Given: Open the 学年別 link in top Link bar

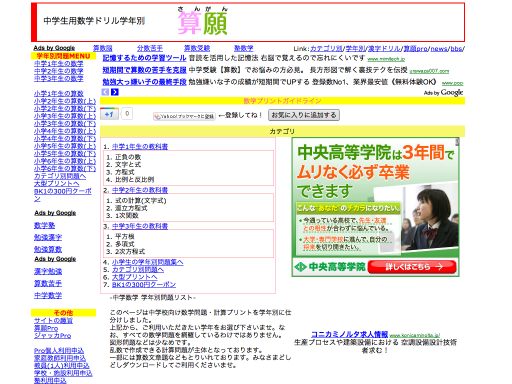Looking at the screenshot, I should pyautogui.click(x=355, y=49).
